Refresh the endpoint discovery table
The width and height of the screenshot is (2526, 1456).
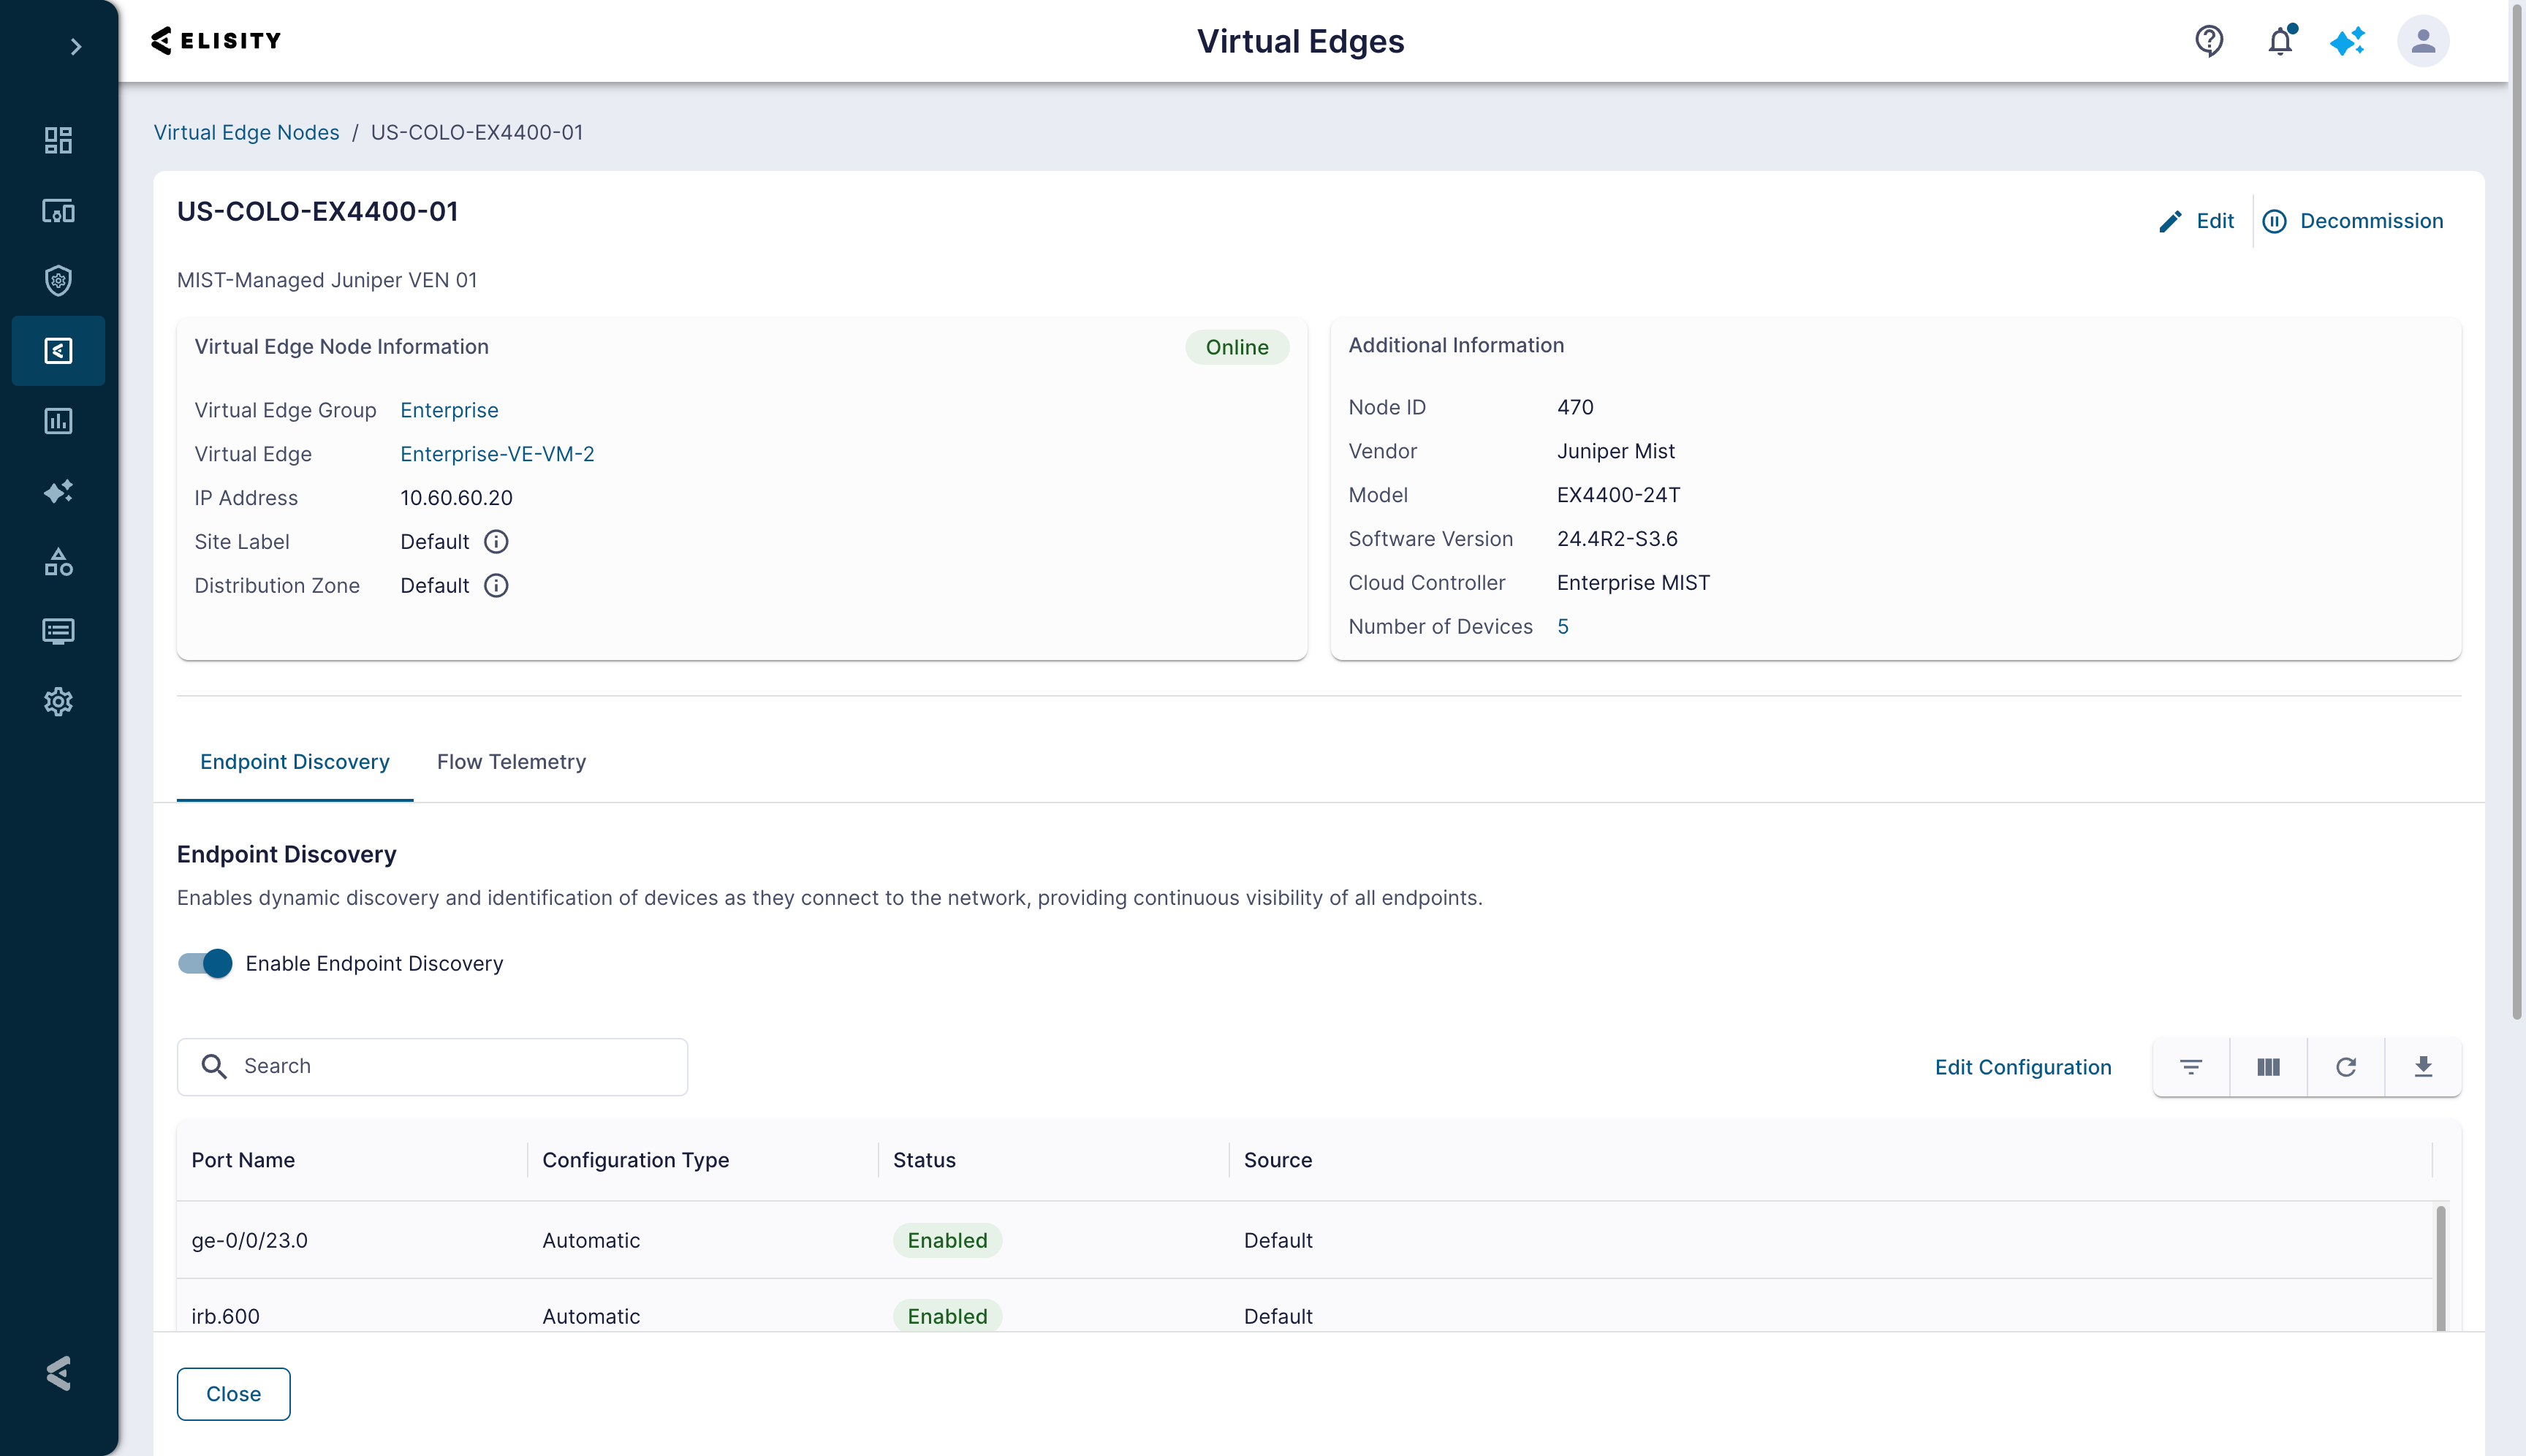(x=2346, y=1067)
